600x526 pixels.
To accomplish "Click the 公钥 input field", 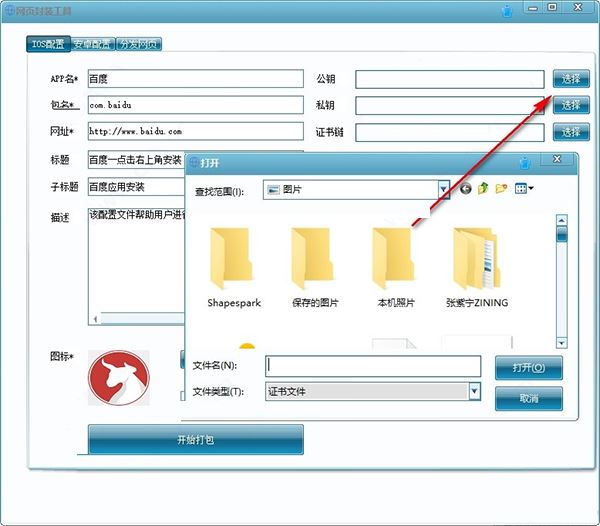I will [450, 79].
